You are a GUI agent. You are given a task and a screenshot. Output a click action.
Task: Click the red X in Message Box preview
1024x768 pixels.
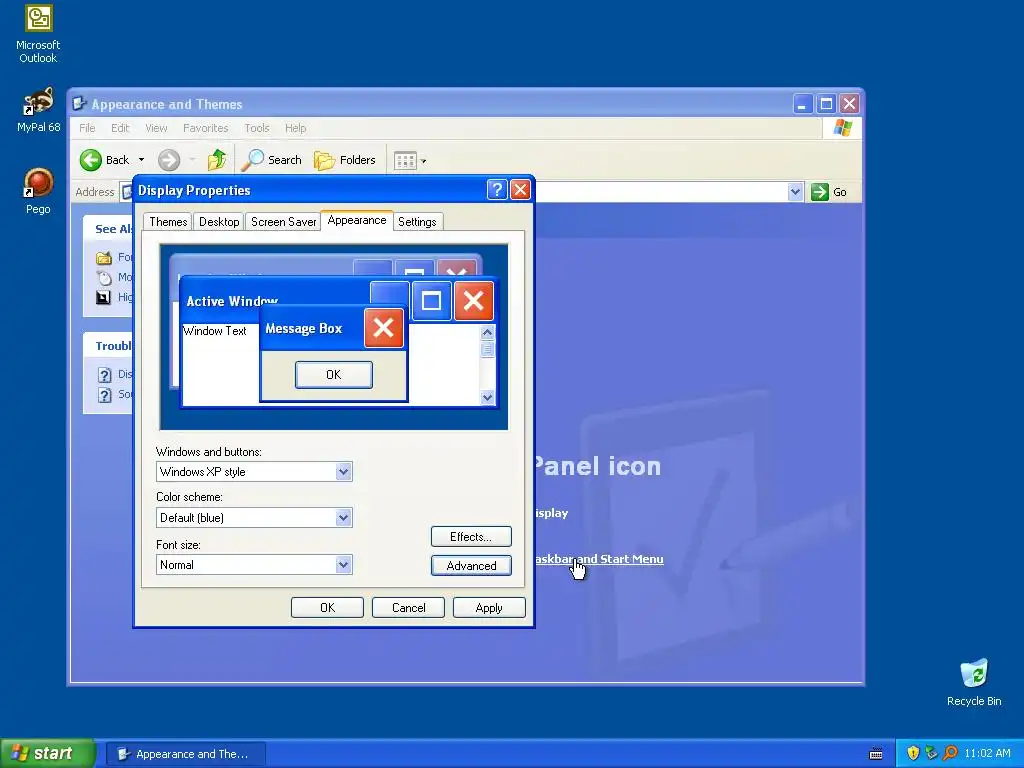383,328
